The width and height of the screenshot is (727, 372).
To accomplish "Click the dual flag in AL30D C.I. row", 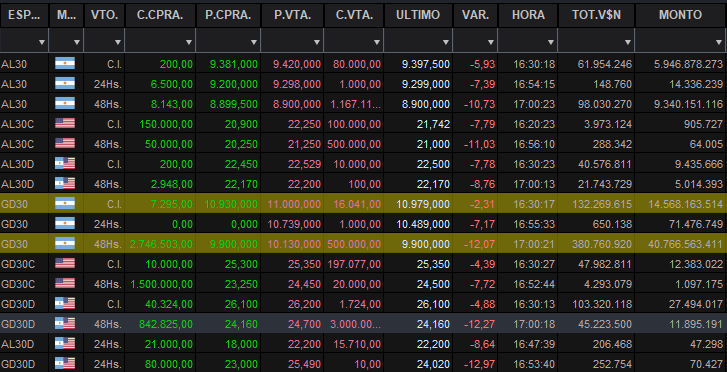I will 65,163.
